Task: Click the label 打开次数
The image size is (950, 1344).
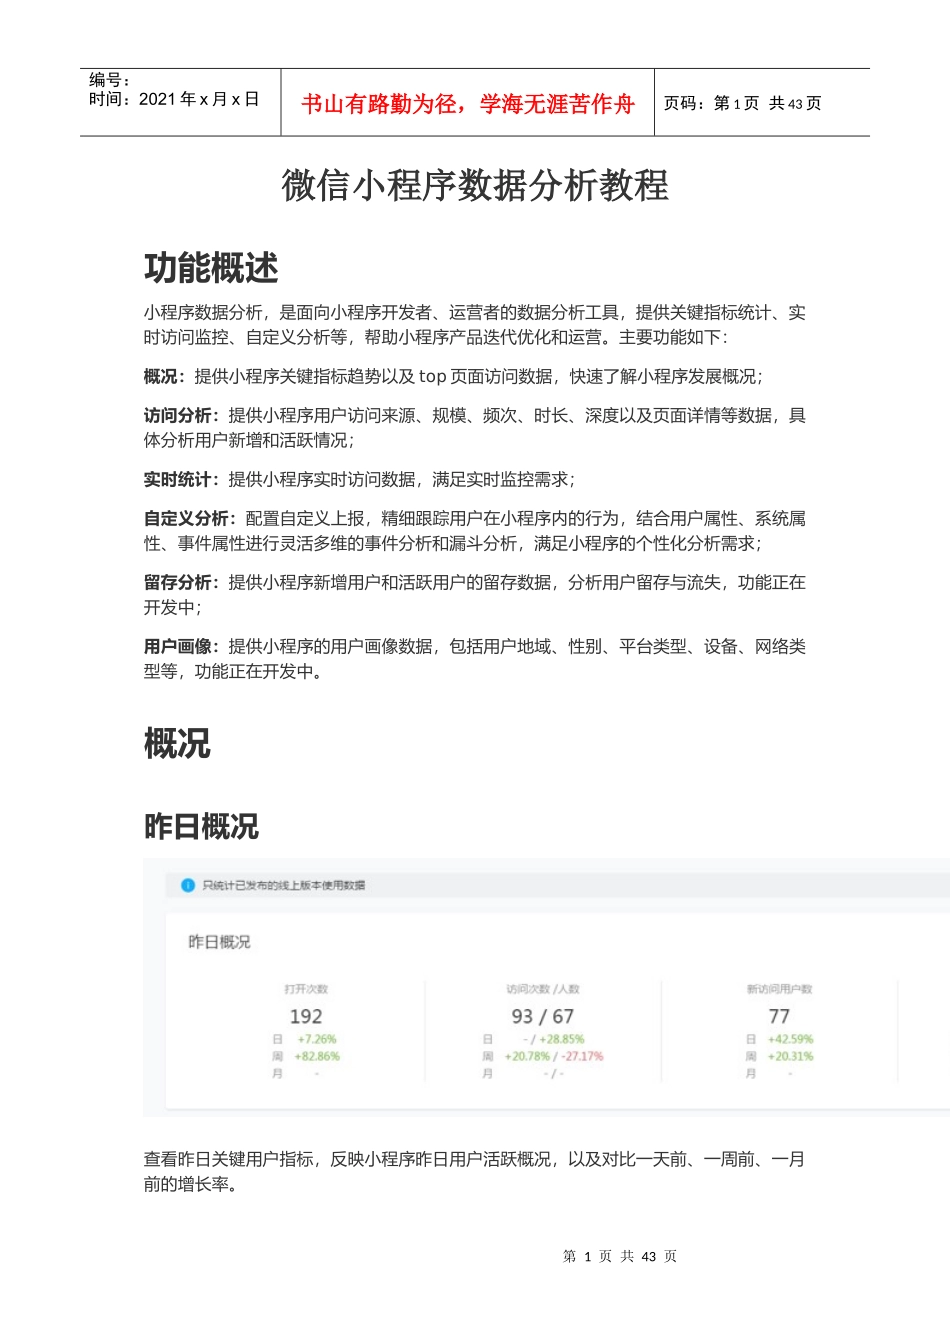Action: (x=306, y=989)
